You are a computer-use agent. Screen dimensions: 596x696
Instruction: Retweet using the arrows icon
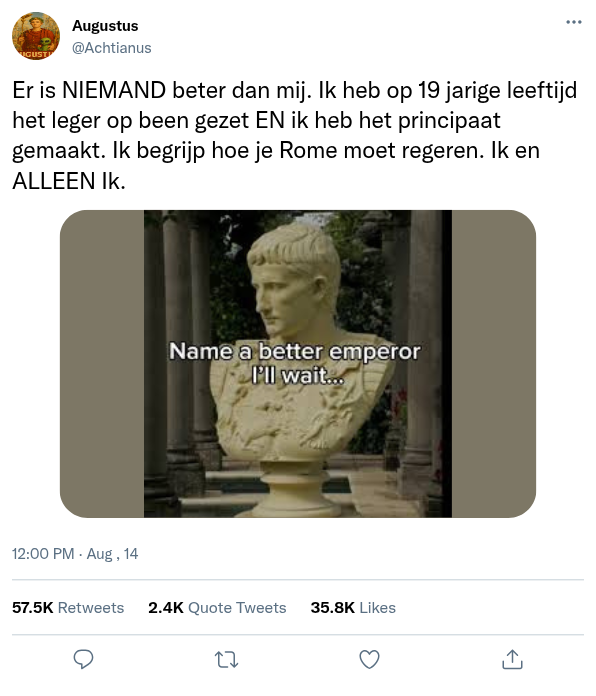click(226, 660)
